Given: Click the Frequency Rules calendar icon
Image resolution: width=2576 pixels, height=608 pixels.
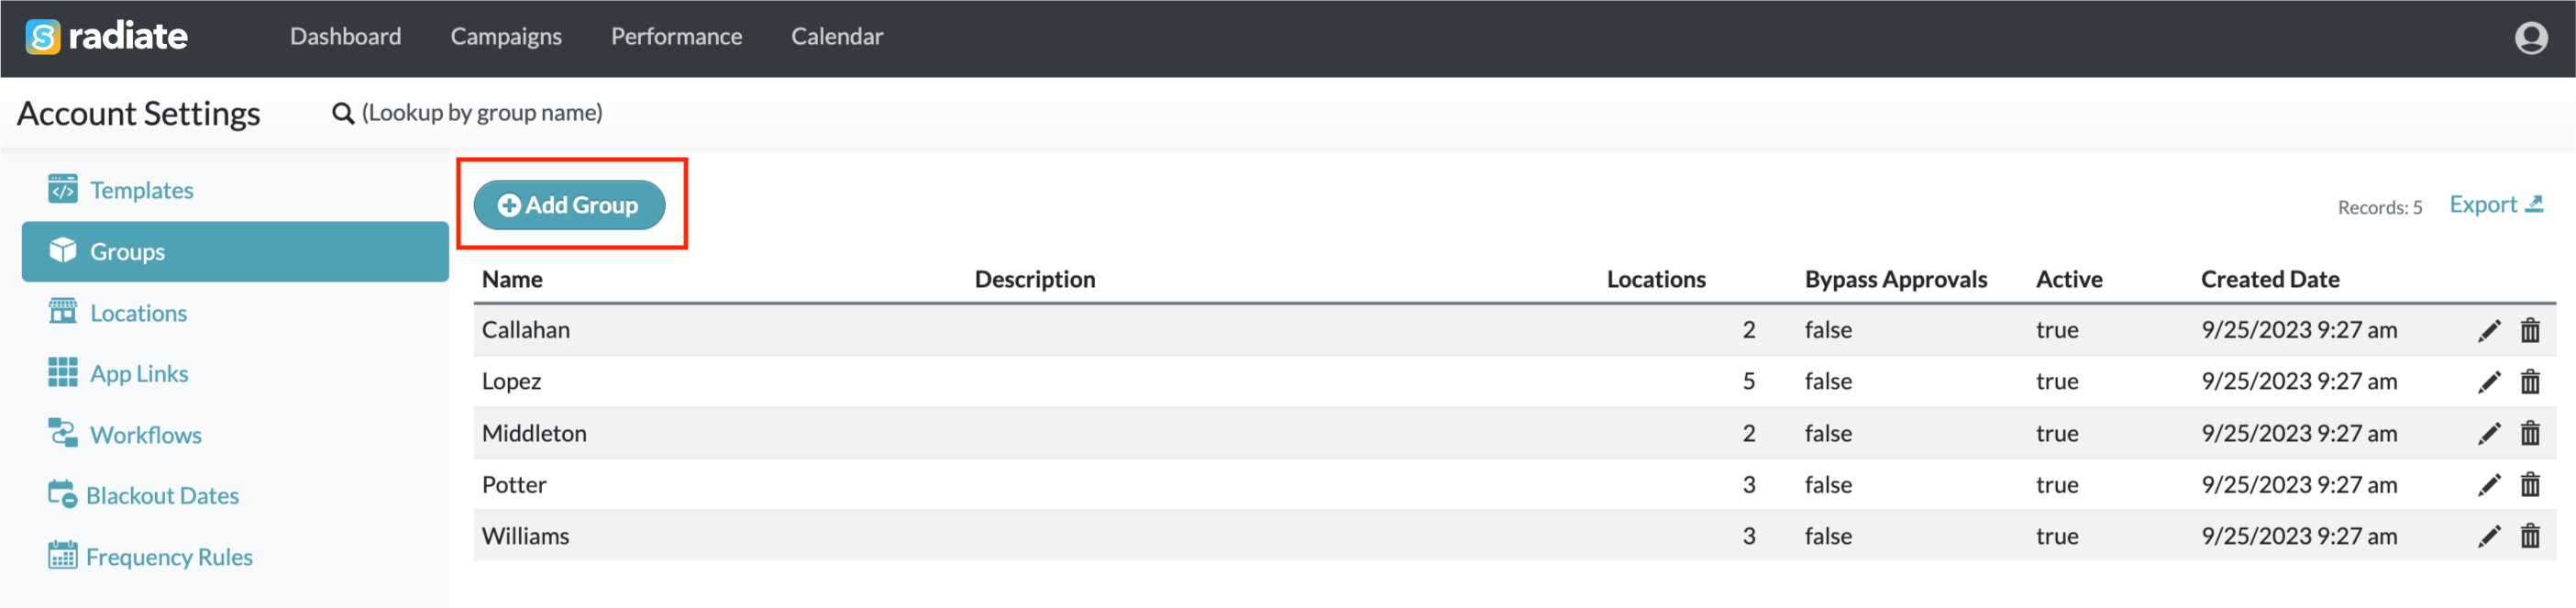Looking at the screenshot, I should (x=62, y=555).
